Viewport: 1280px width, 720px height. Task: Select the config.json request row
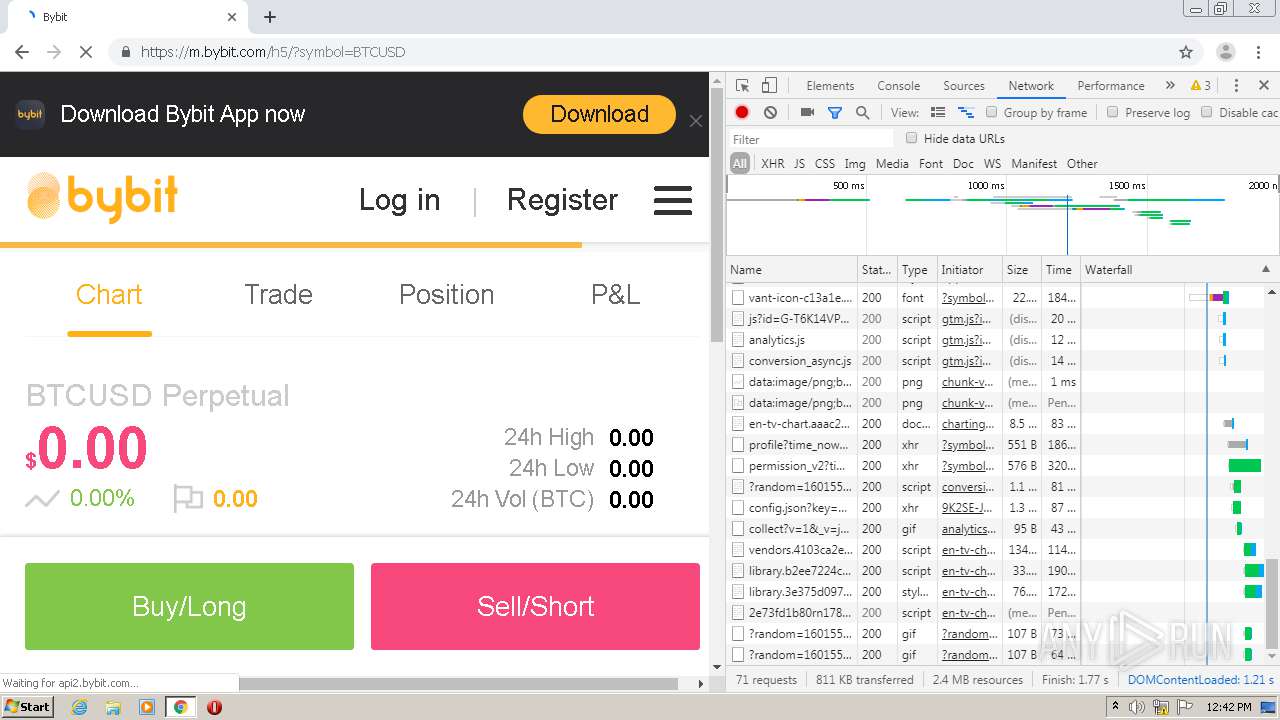[797, 508]
